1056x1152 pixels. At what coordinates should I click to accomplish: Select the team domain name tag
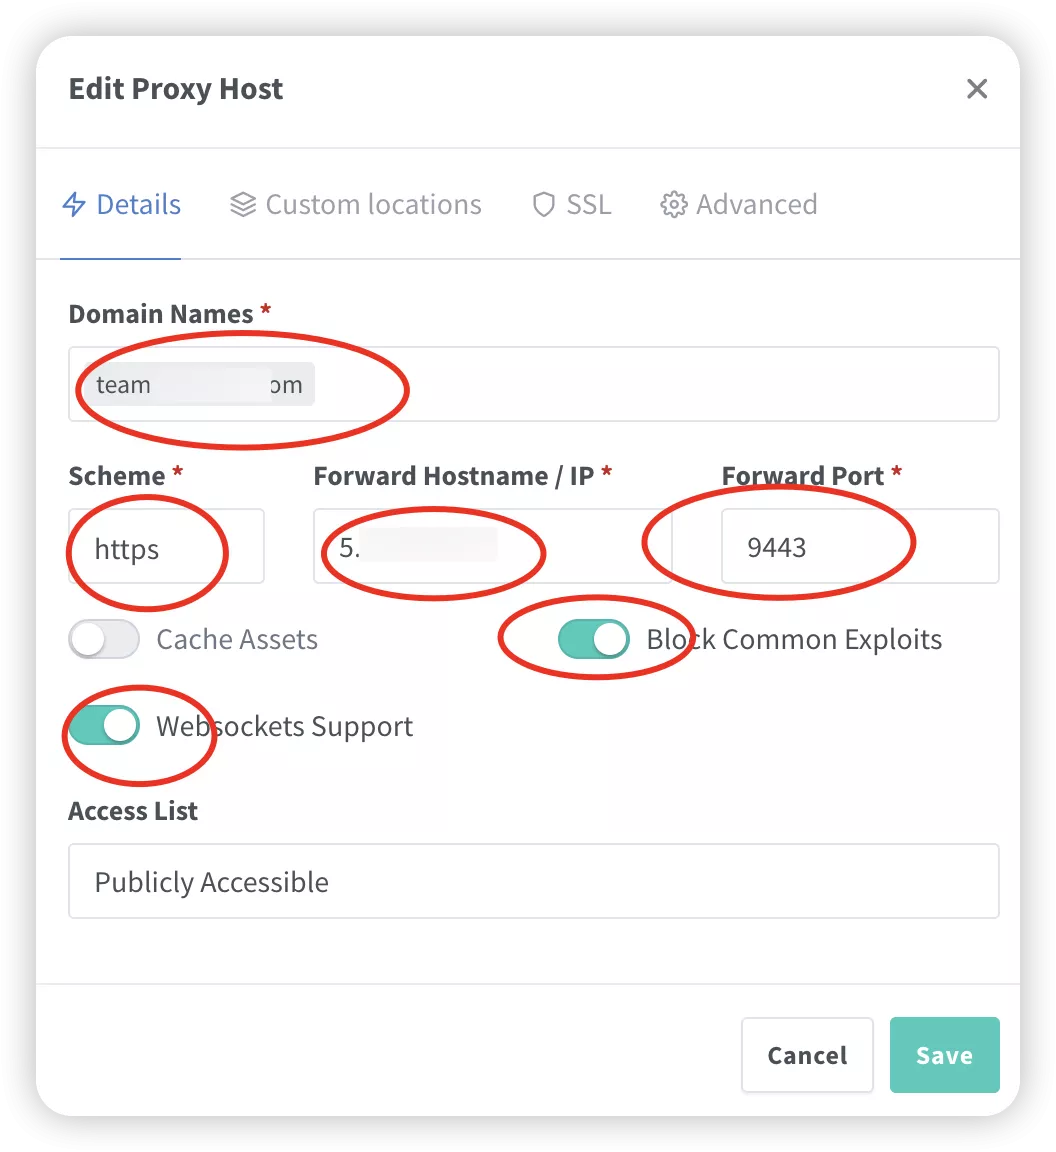tap(199, 384)
